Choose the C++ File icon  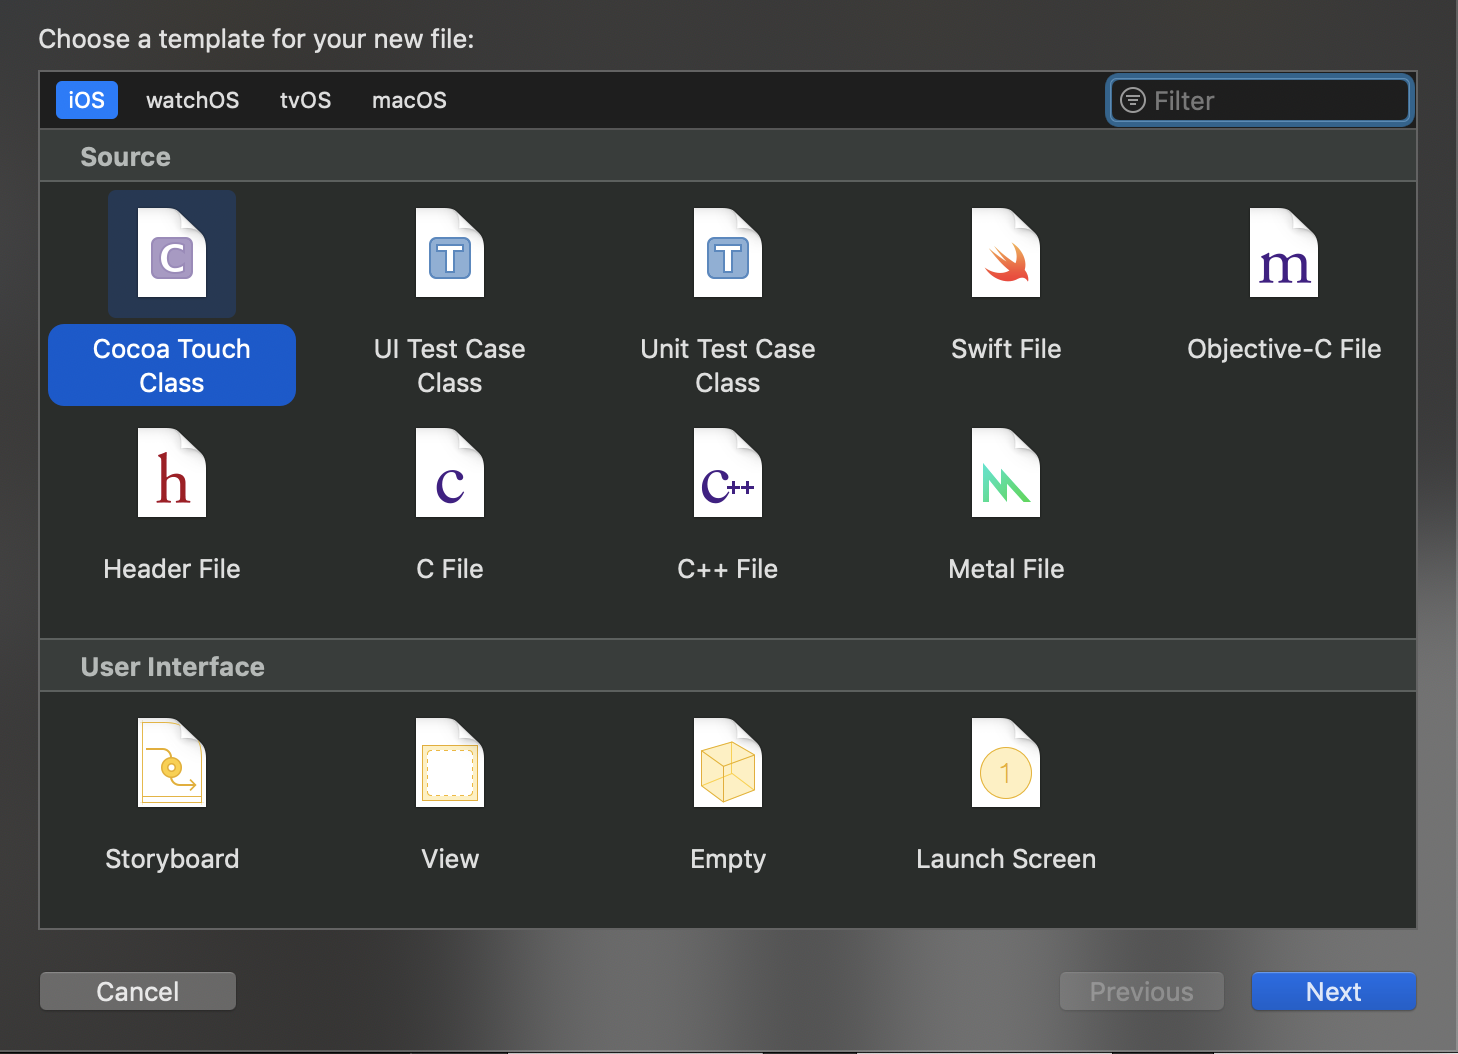click(728, 473)
